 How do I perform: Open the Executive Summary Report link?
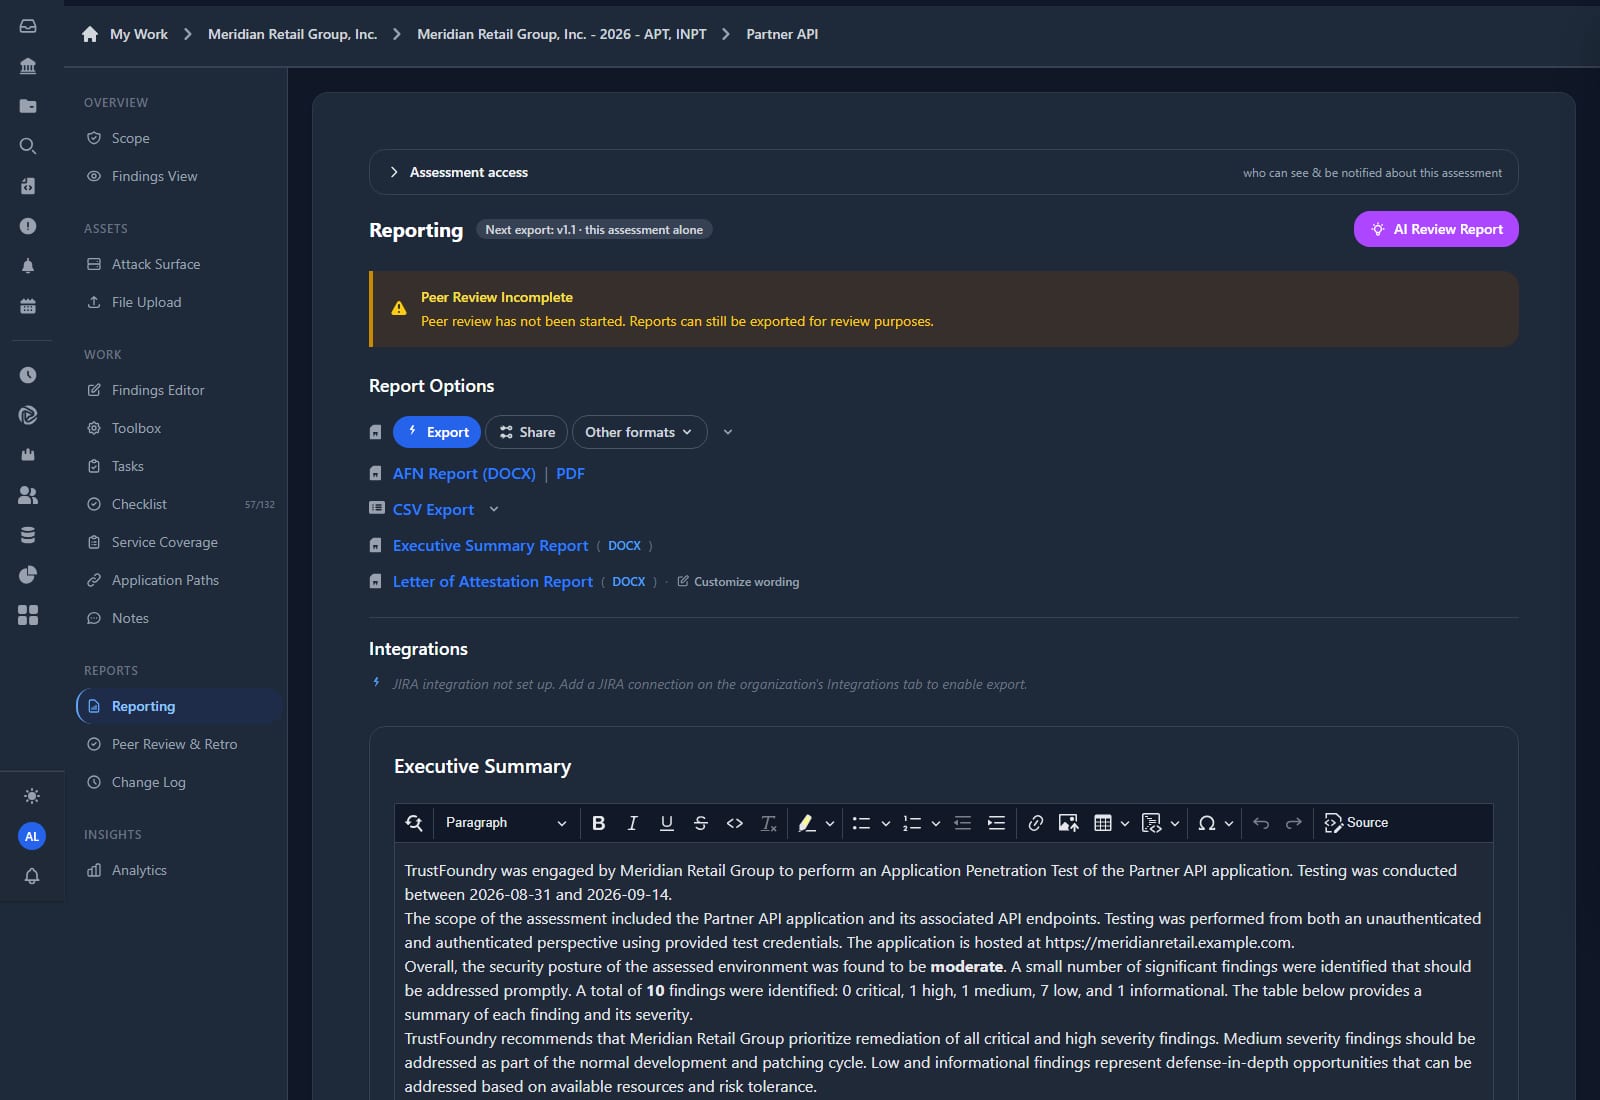coord(490,545)
